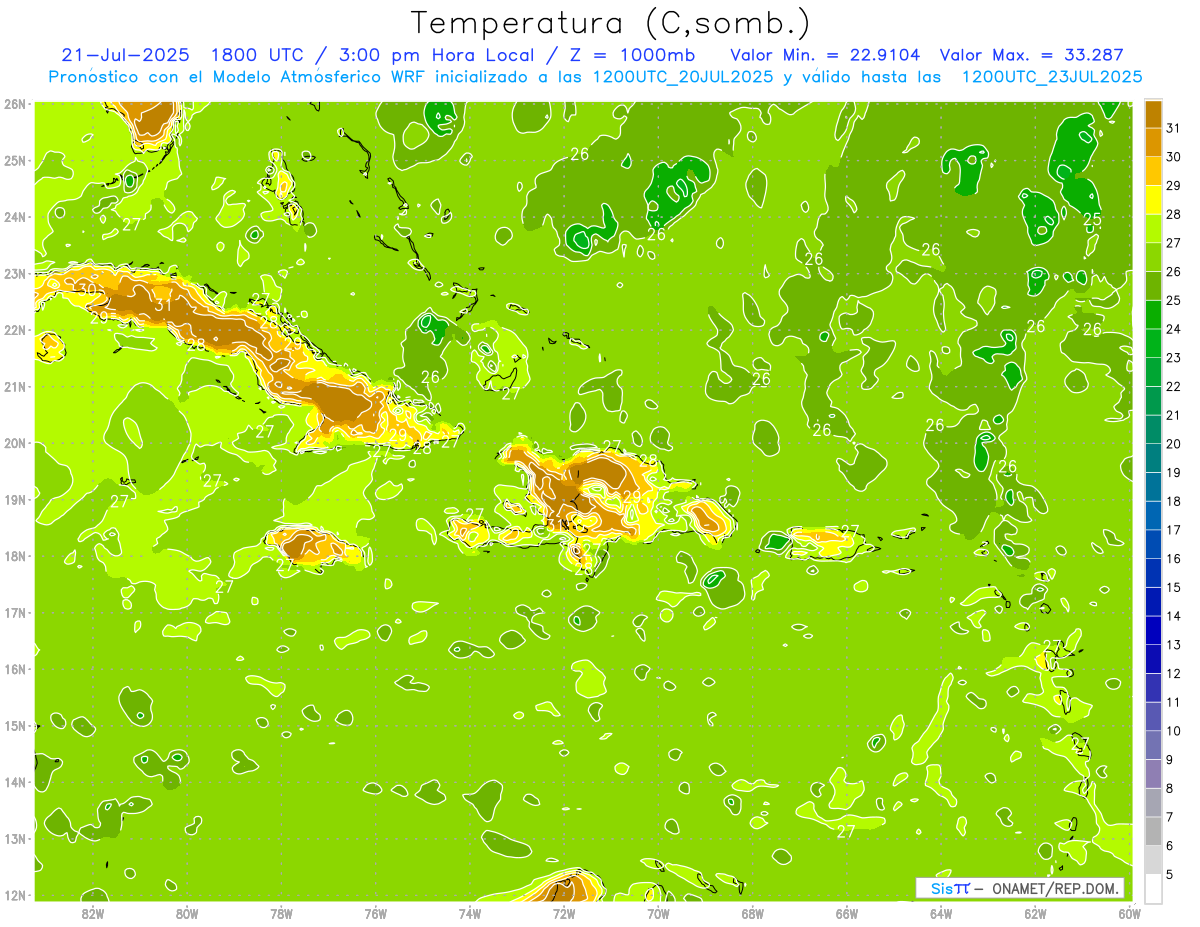Click the '14' value on the color scale
Viewport: 1200px width, 927px height.
pos(1173,616)
